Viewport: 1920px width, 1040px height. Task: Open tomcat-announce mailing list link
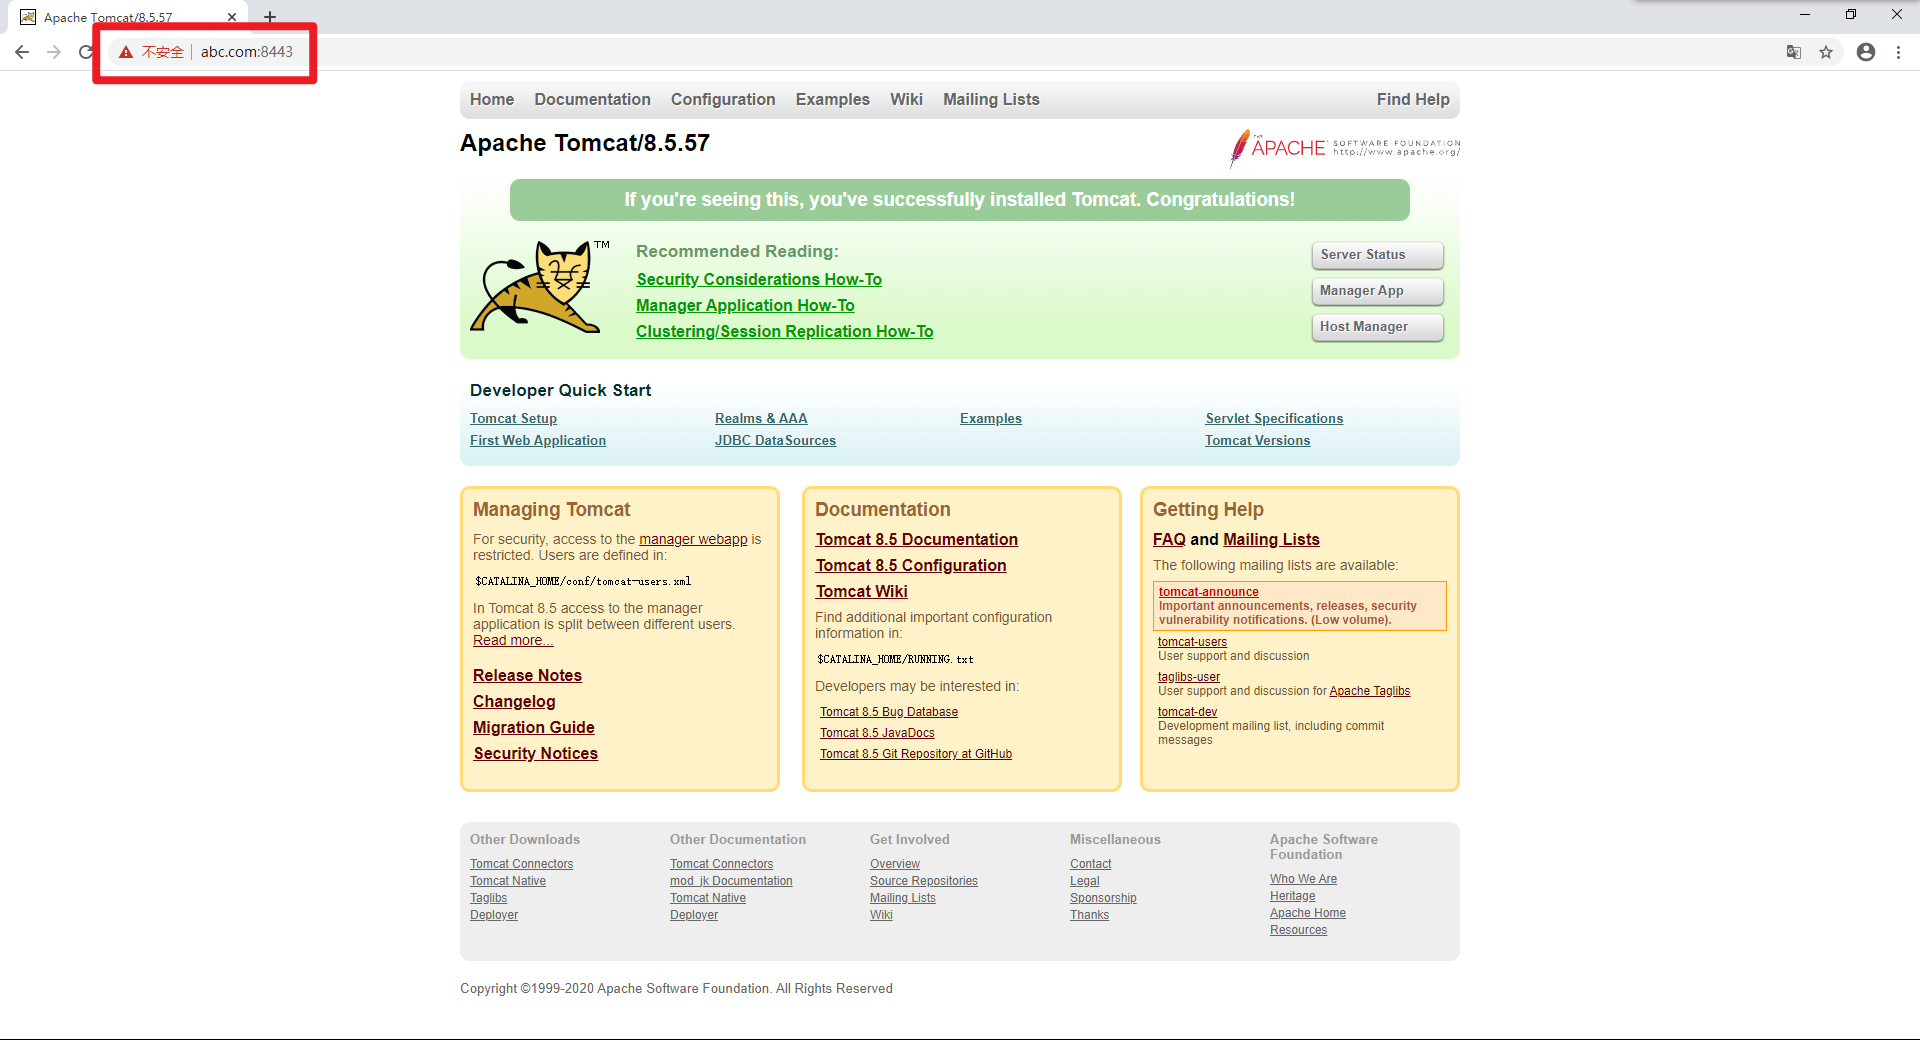1208,592
